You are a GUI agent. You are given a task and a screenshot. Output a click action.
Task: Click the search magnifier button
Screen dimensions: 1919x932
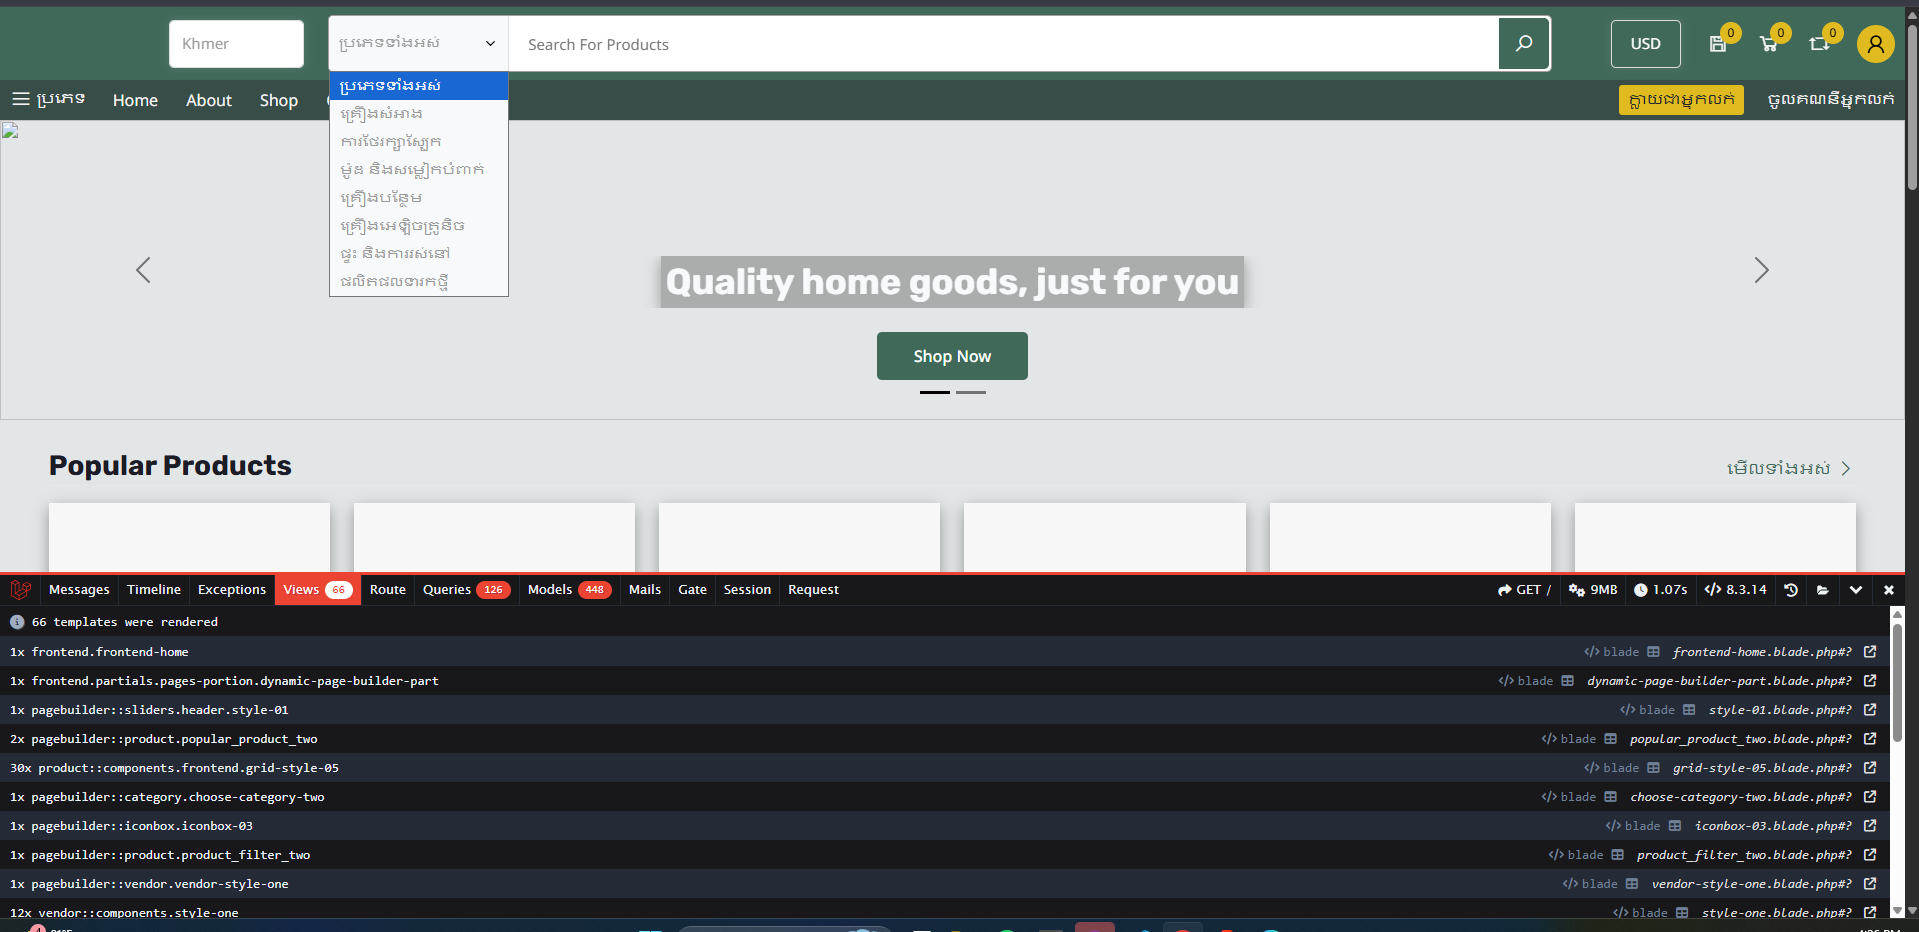coord(1523,44)
